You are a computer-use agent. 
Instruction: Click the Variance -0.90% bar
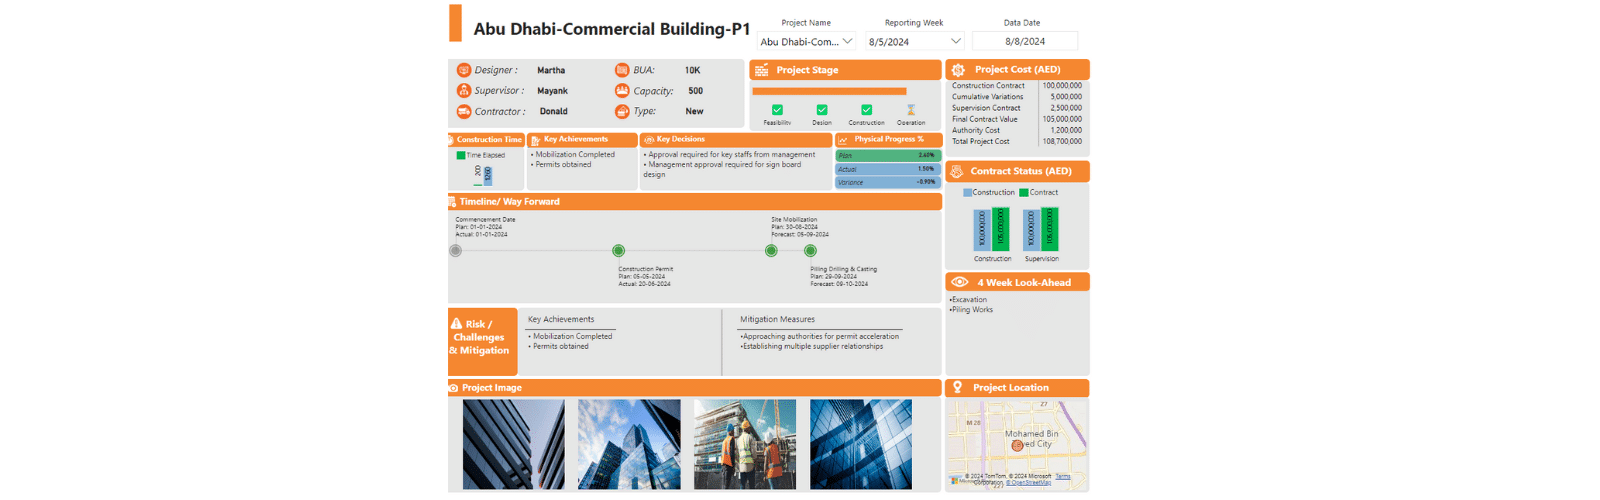click(x=888, y=182)
